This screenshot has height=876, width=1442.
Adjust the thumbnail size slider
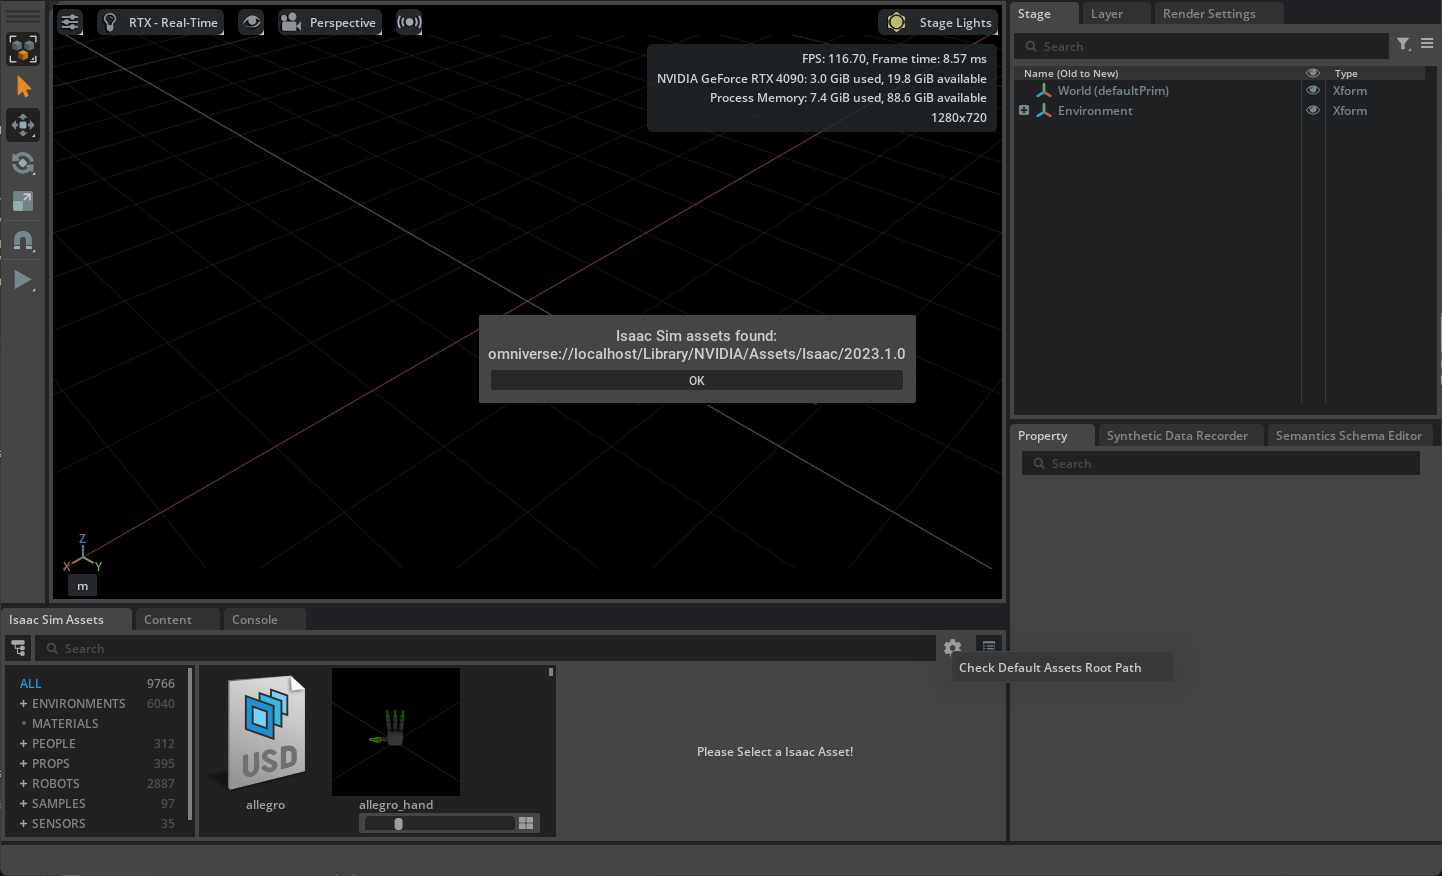pyautogui.click(x=398, y=823)
